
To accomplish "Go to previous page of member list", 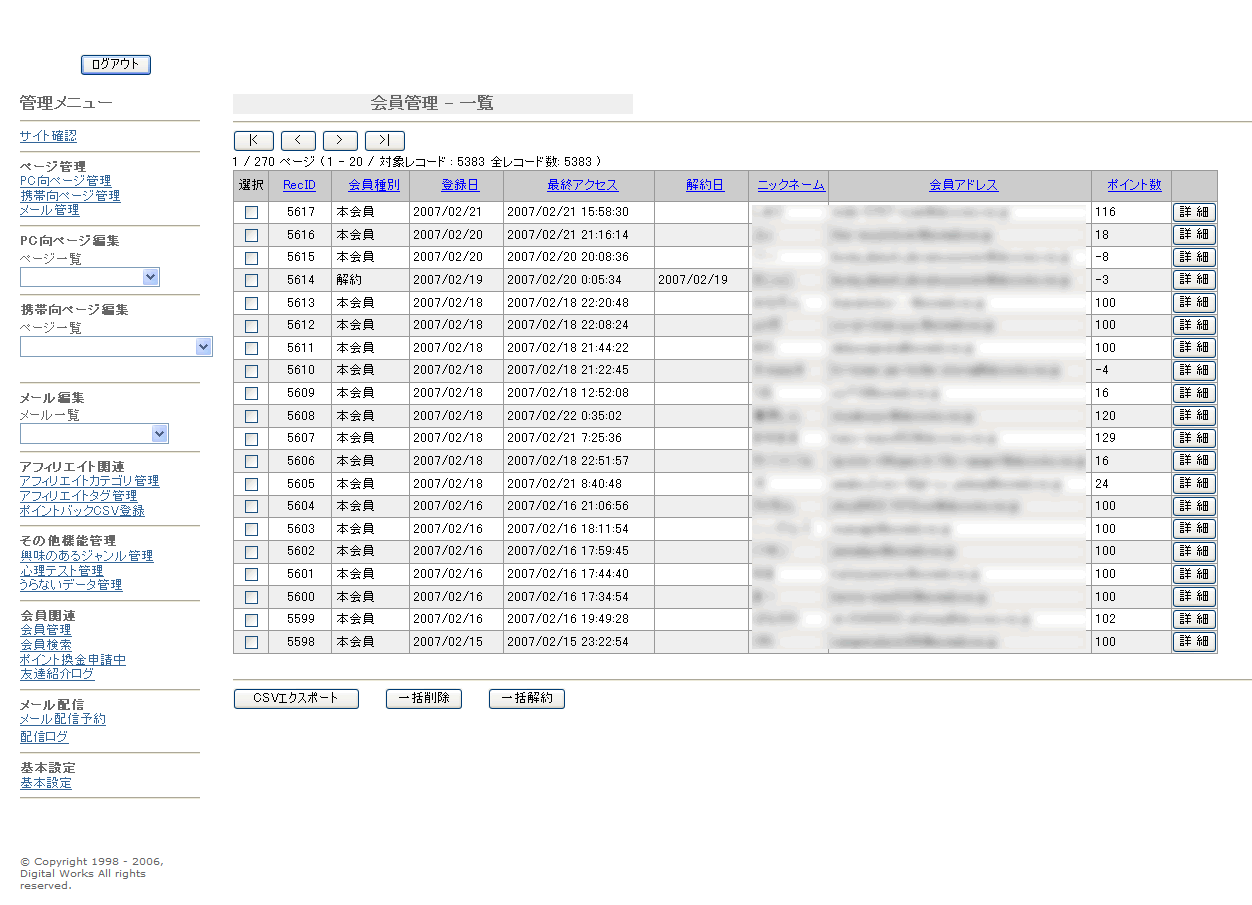I will tap(298, 141).
